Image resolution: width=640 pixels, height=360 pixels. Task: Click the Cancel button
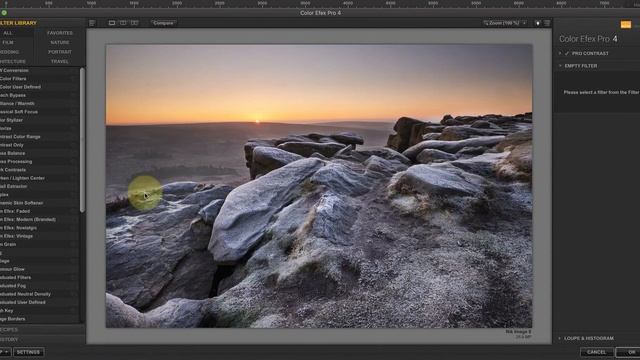click(596, 352)
